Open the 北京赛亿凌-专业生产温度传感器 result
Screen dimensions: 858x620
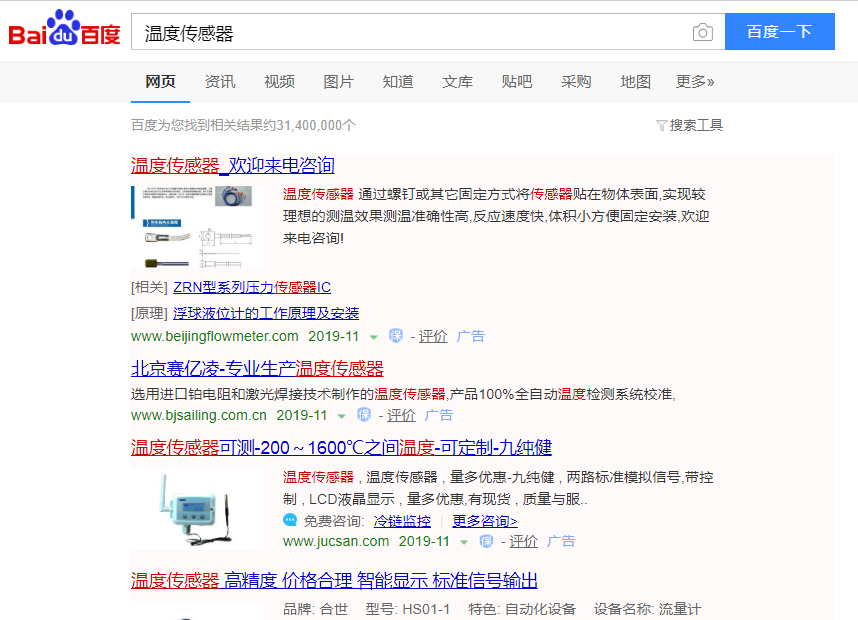[257, 368]
